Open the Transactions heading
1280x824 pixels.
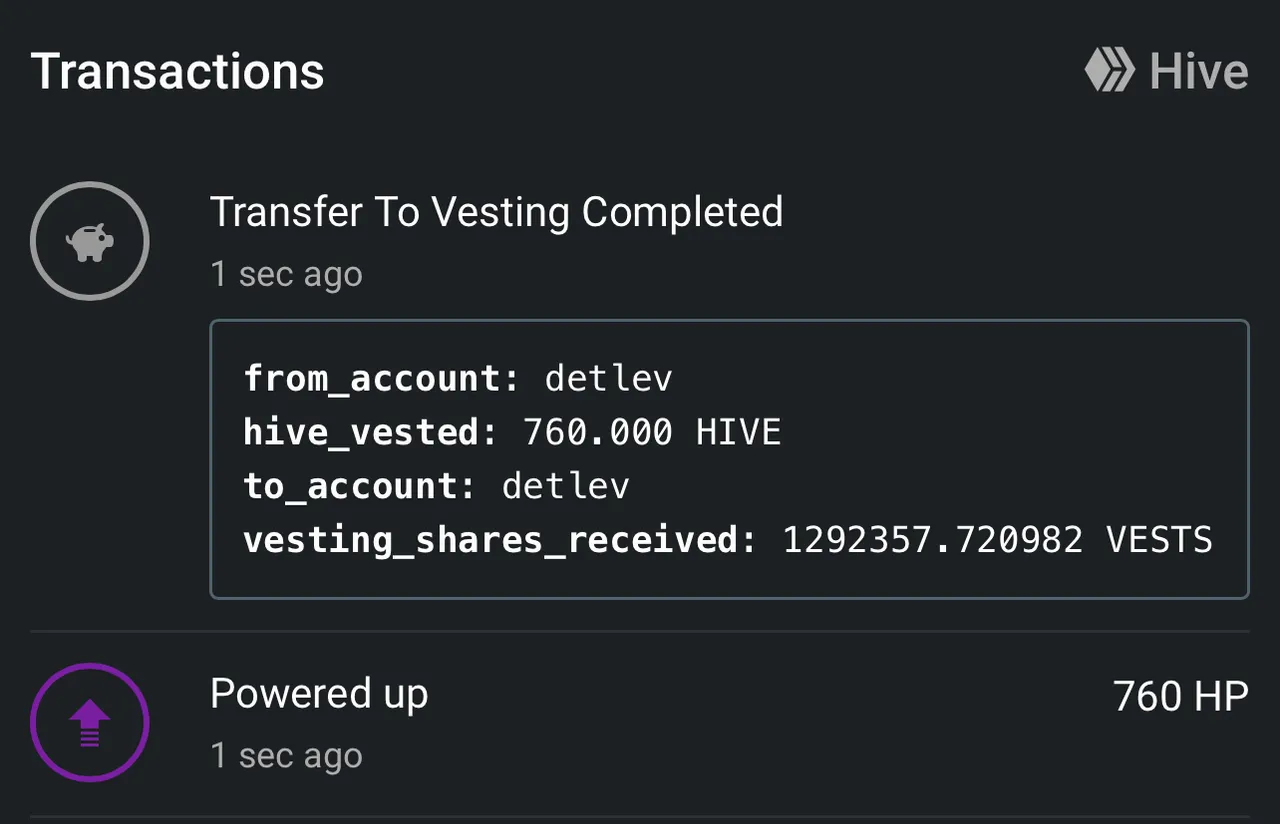178,71
